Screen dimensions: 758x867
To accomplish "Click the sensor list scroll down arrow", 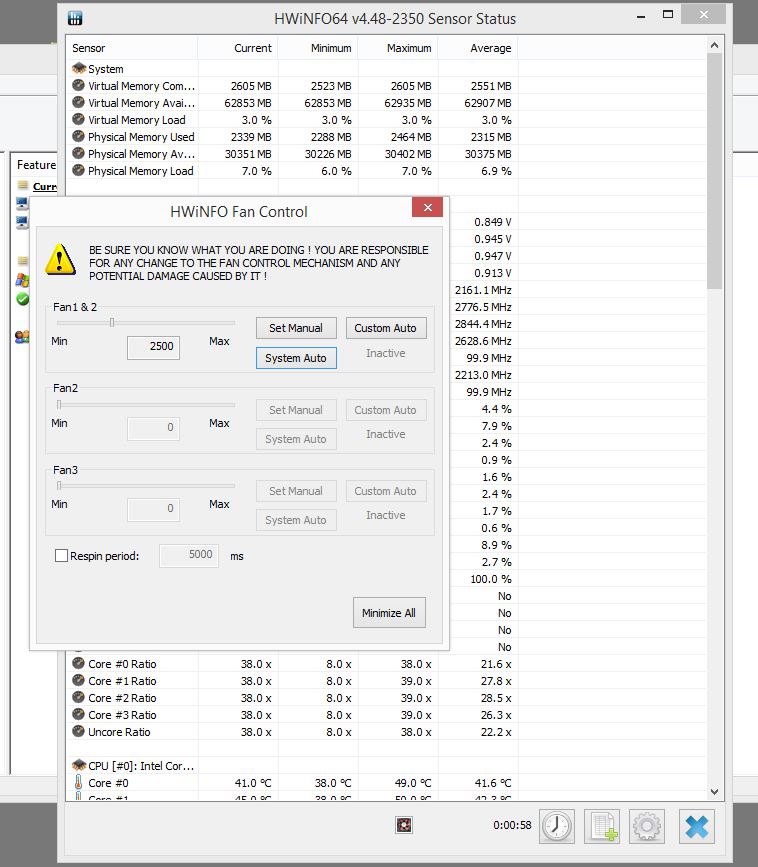I will coord(714,792).
